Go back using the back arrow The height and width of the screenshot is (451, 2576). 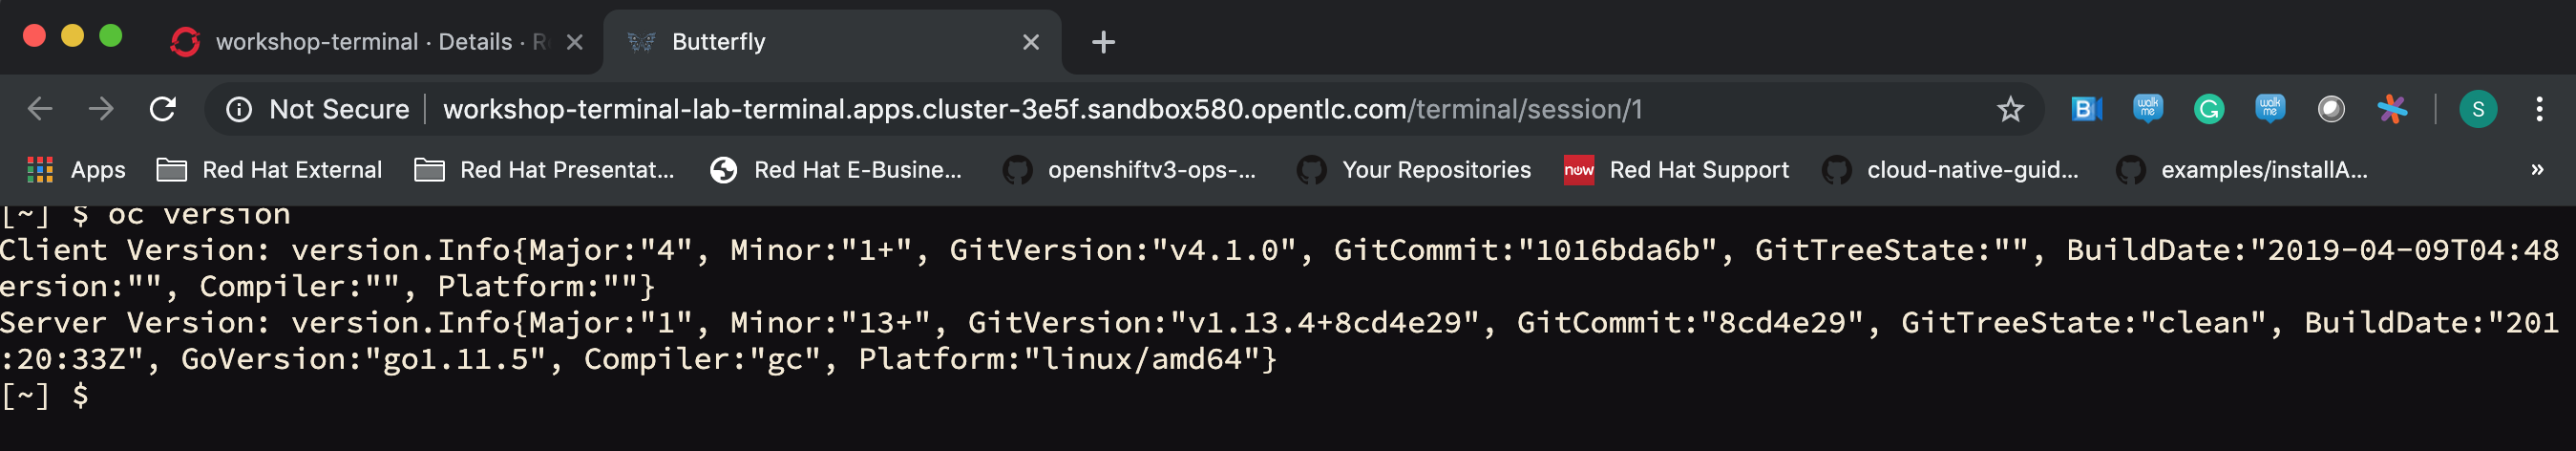pos(40,109)
